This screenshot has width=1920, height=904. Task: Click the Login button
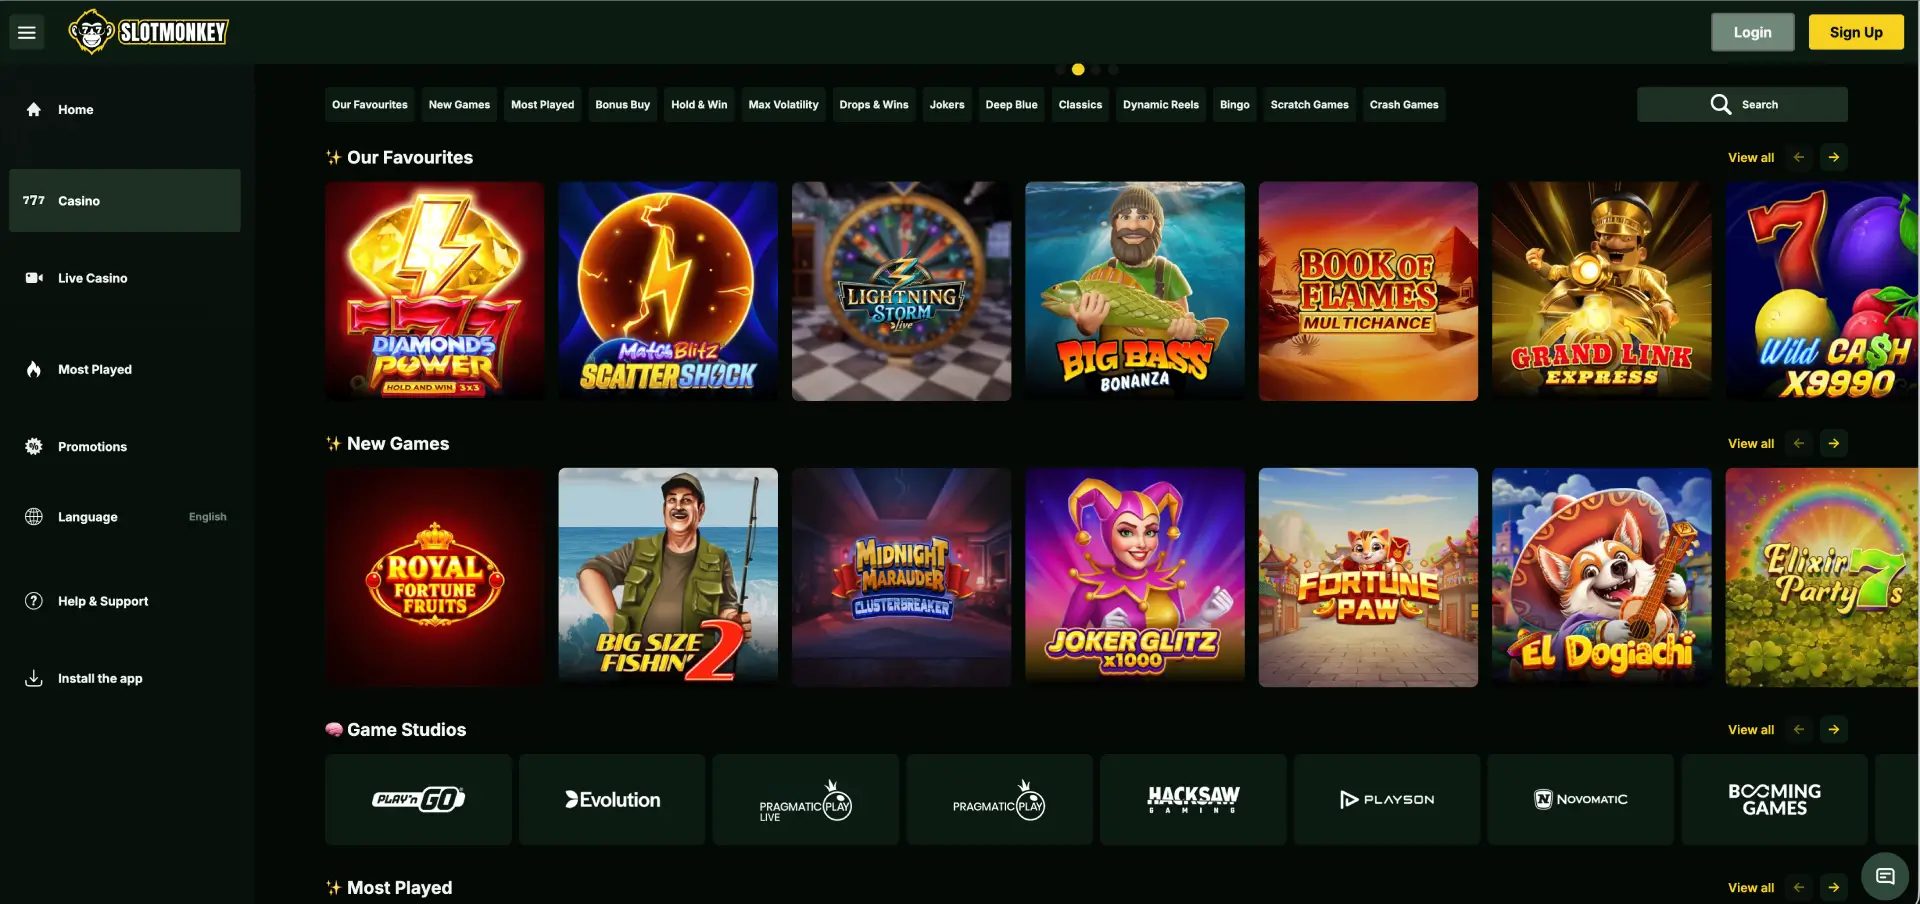tap(1752, 33)
